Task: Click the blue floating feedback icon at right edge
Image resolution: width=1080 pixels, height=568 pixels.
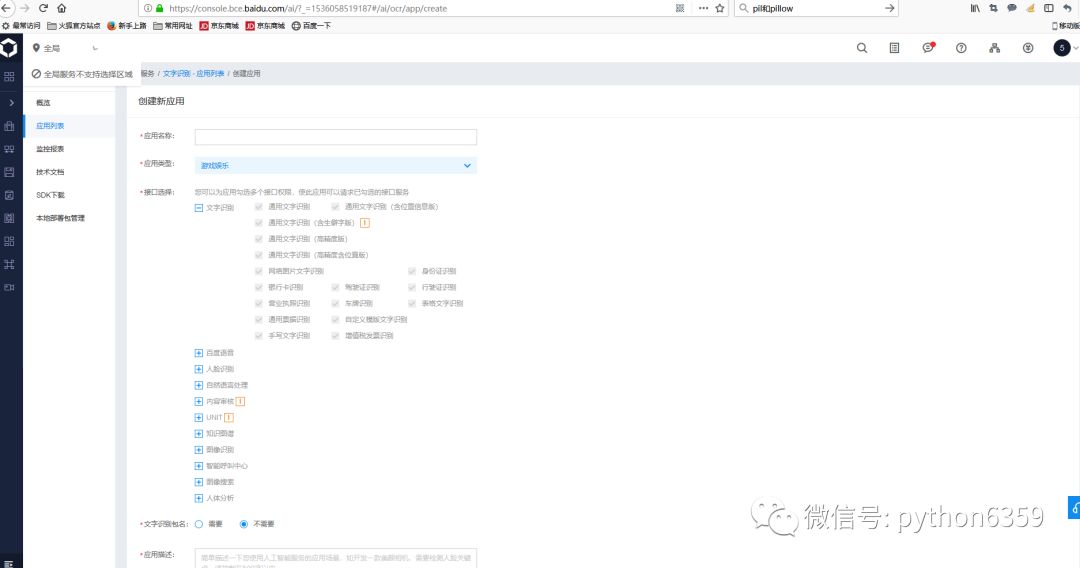Action: 1074,507
